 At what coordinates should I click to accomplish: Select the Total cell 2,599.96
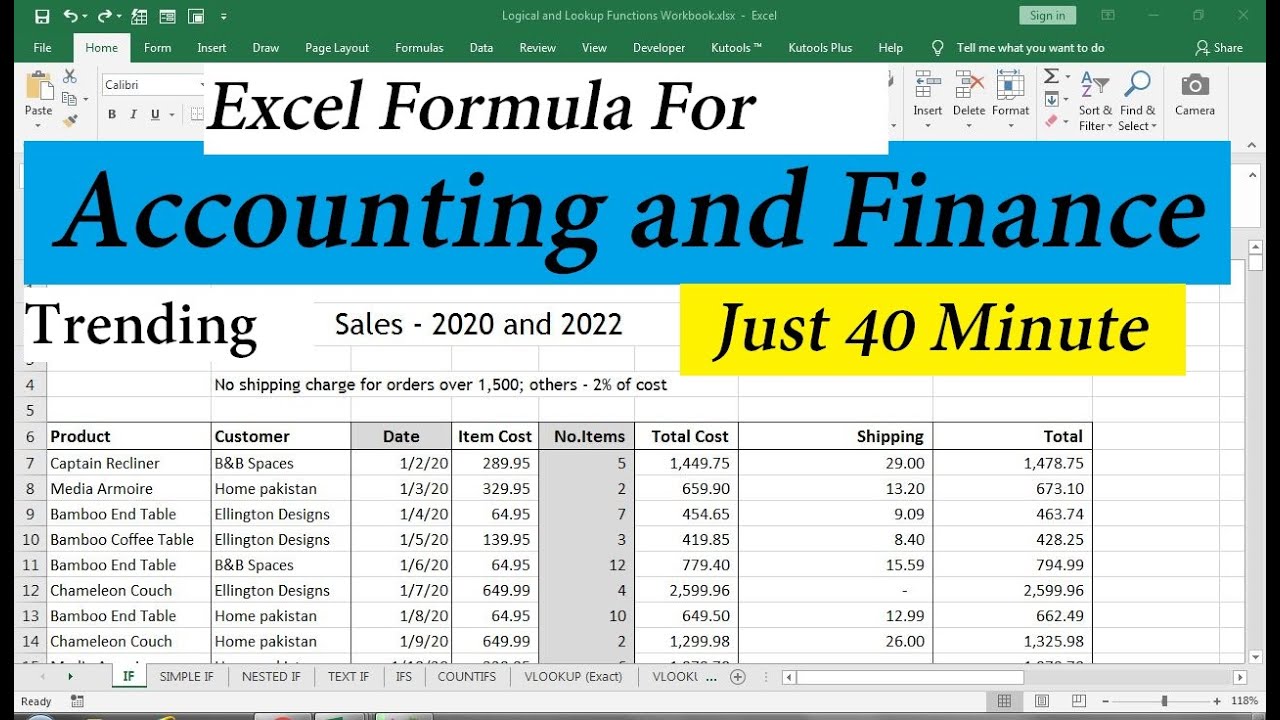point(1012,591)
